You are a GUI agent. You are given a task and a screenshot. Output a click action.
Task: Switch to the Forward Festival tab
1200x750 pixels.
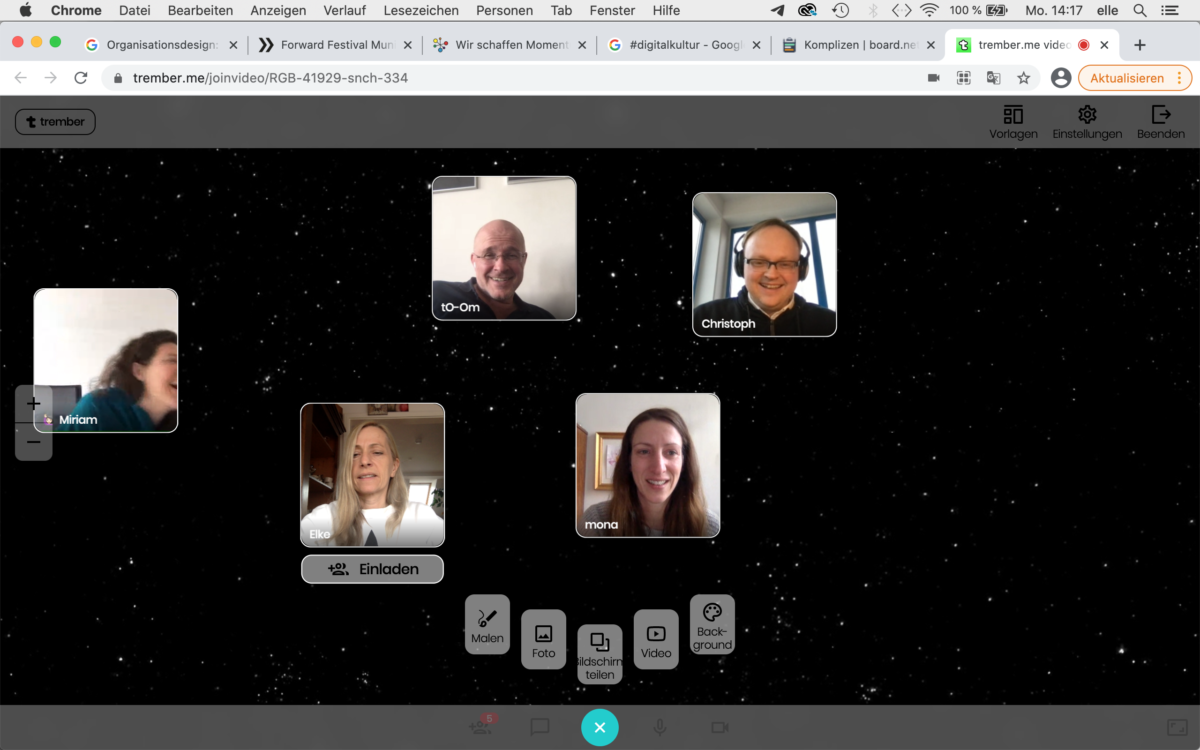328,45
